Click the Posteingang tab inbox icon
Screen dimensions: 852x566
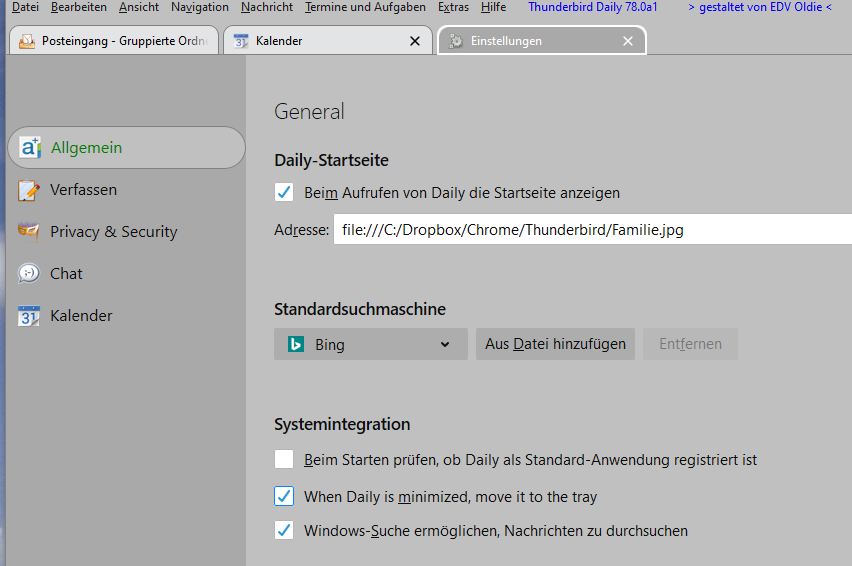pos(26,41)
